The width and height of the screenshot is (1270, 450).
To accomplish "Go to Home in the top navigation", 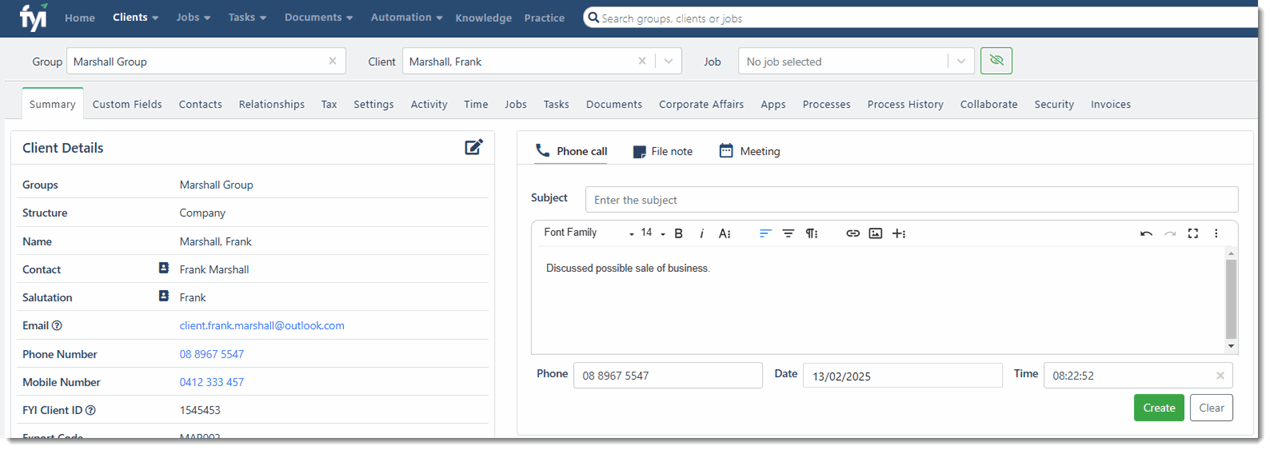I will pyautogui.click(x=80, y=18).
